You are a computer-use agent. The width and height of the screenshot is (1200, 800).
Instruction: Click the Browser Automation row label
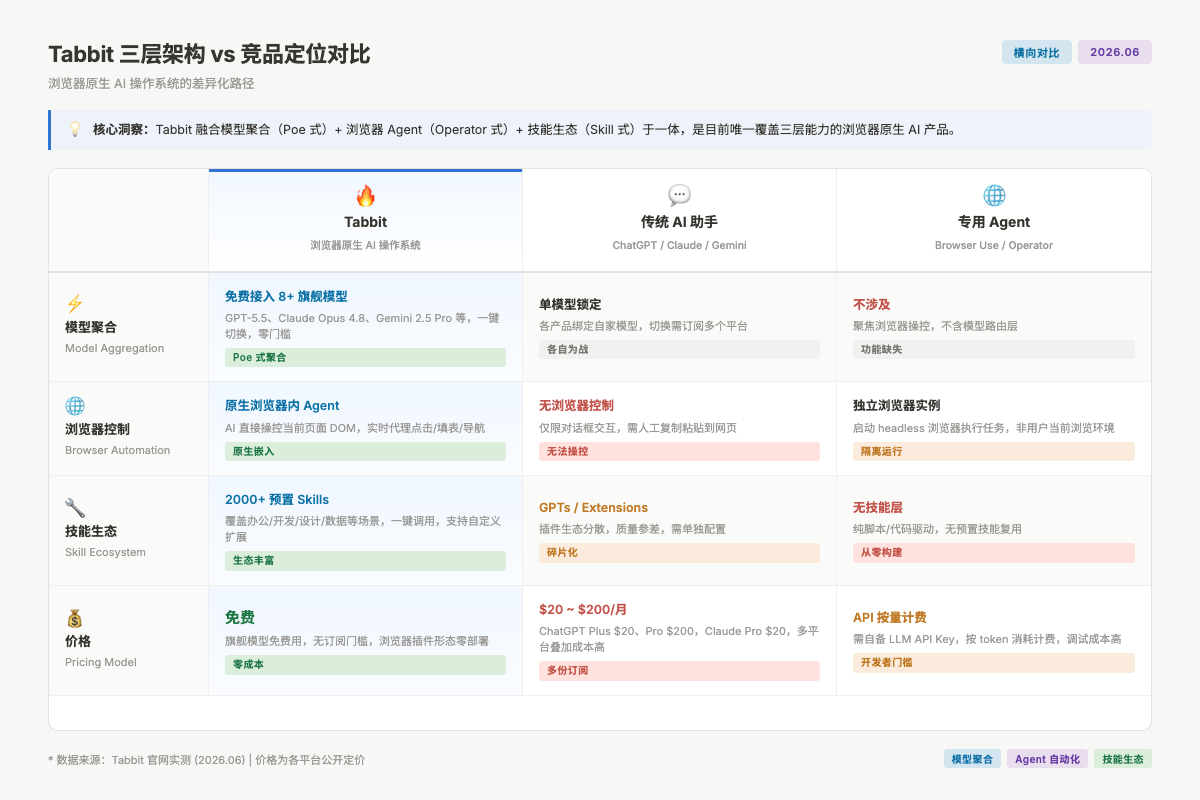pyautogui.click(x=118, y=451)
